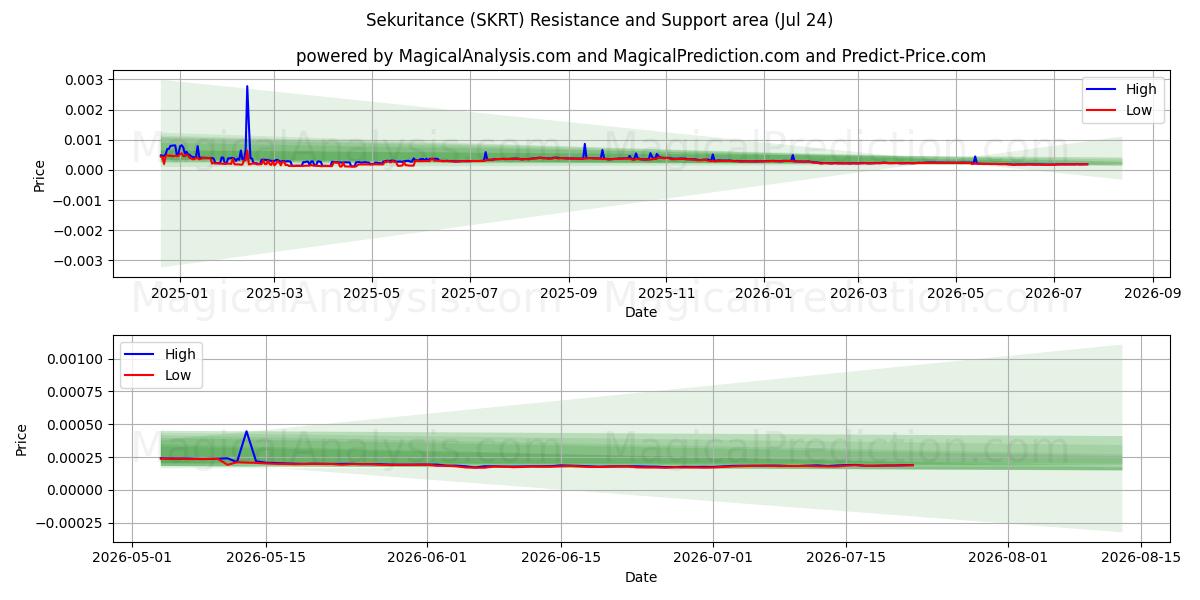The height and width of the screenshot is (600, 1200).
Task: Click the 2026-03 x-axis tick label
Action: (x=858, y=293)
